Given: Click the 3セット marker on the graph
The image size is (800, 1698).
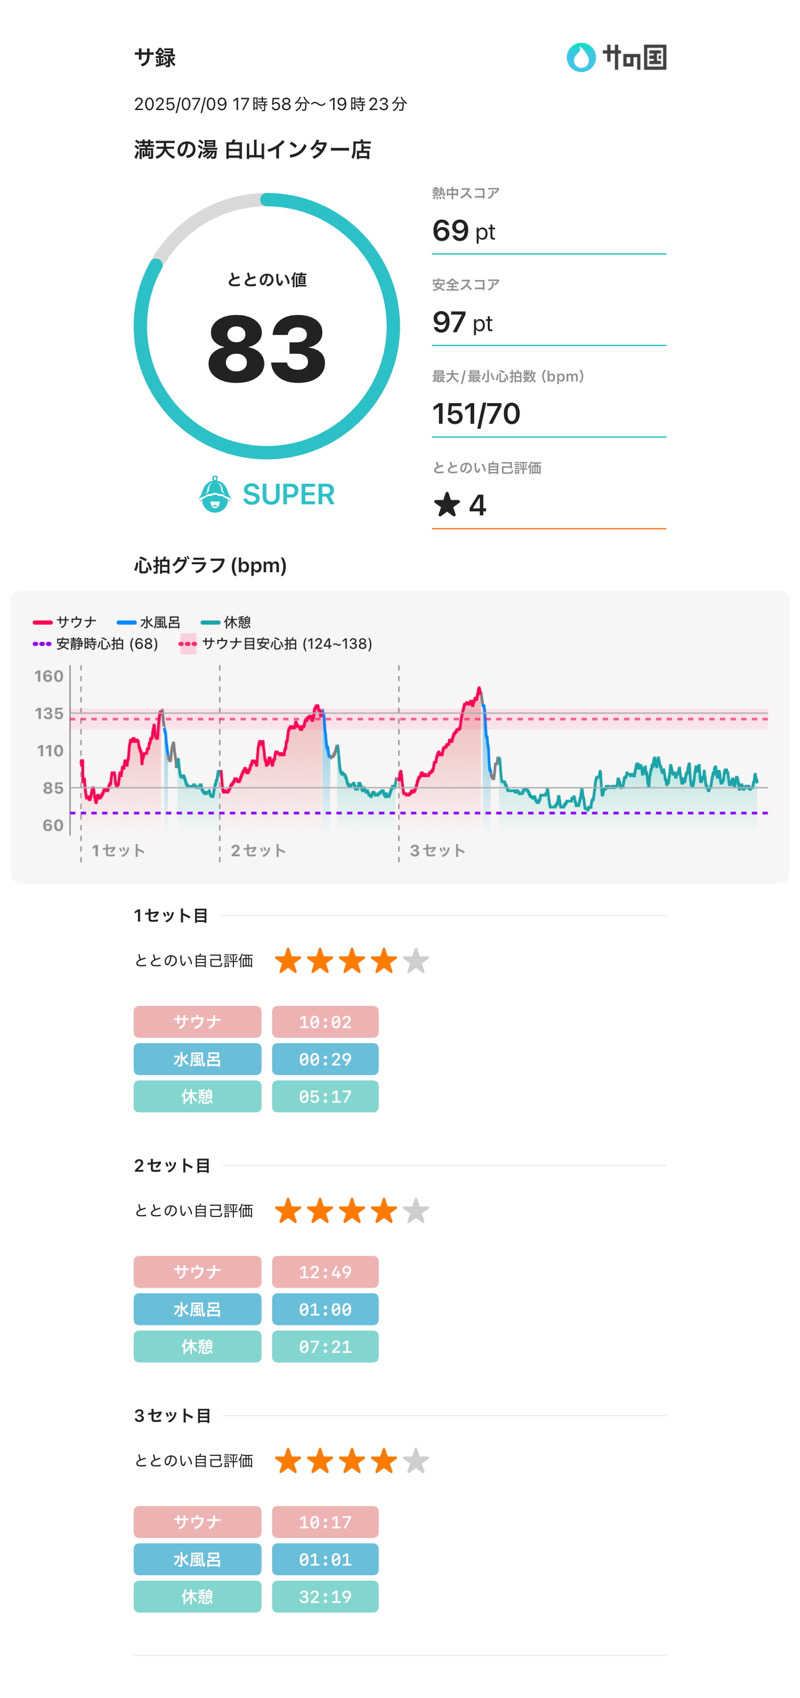Looking at the screenshot, I should [437, 850].
